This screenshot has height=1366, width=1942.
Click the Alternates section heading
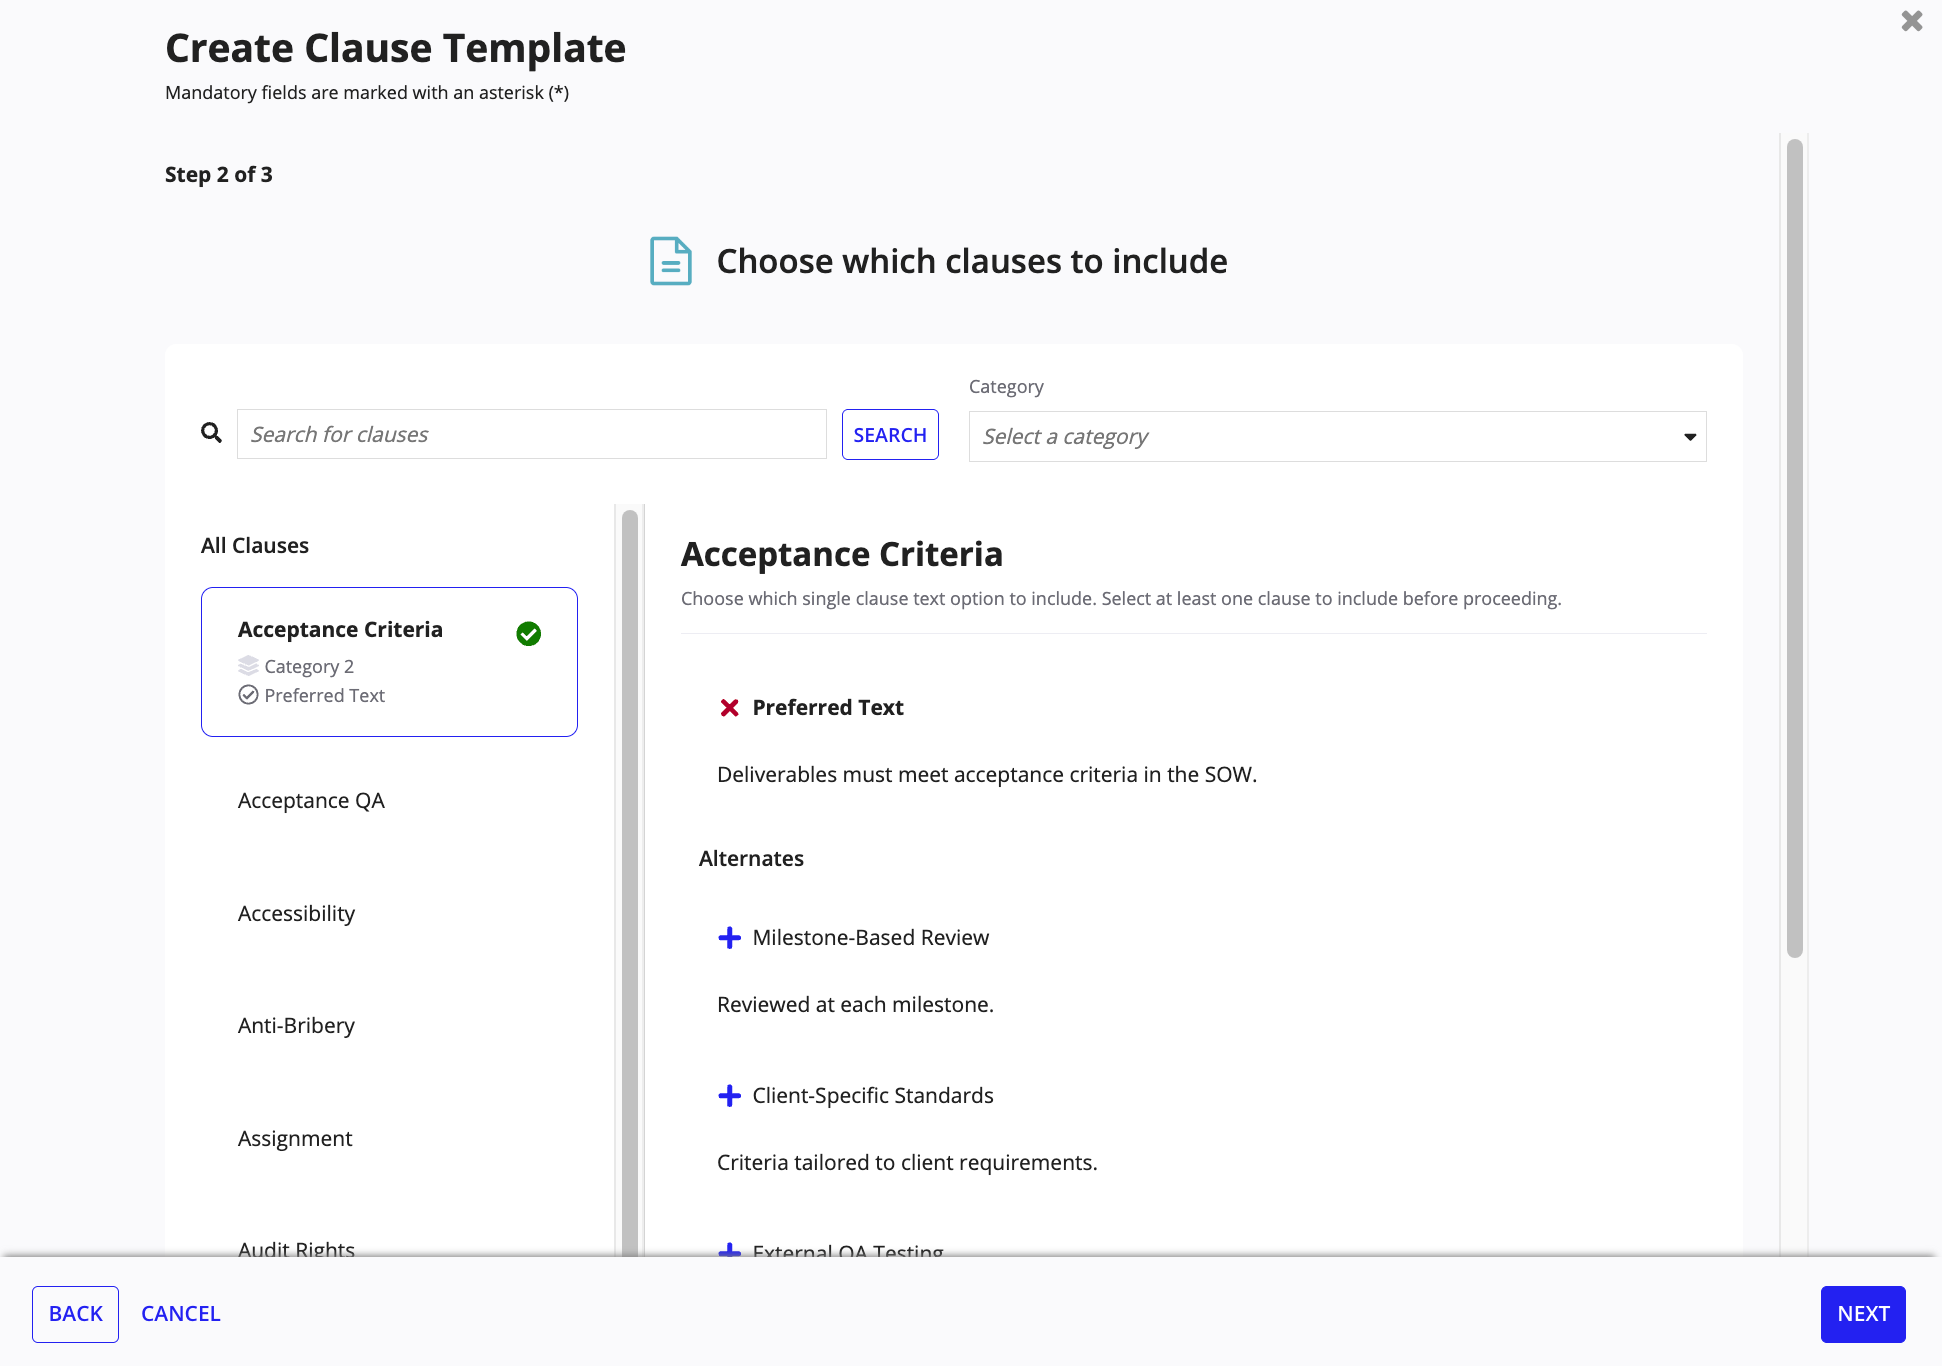point(751,859)
